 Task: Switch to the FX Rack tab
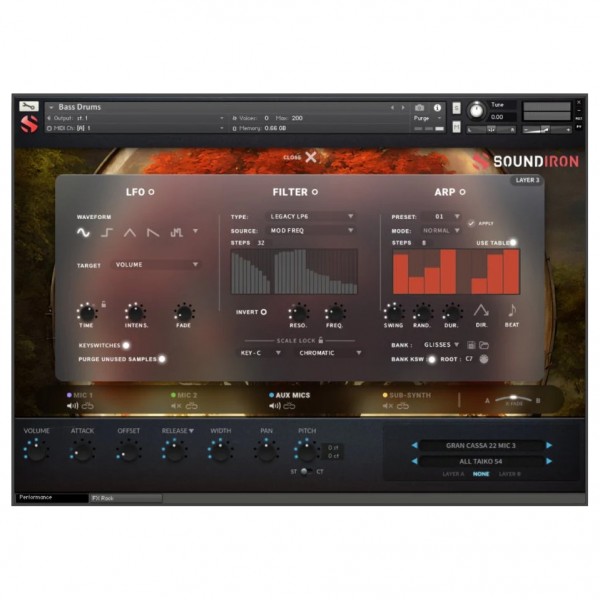point(126,498)
